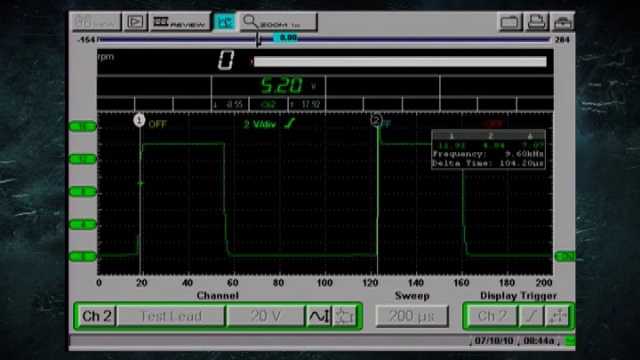This screenshot has width=640, height=360.
Task: Toggle the trigger rising slope button
Action: [531, 316]
